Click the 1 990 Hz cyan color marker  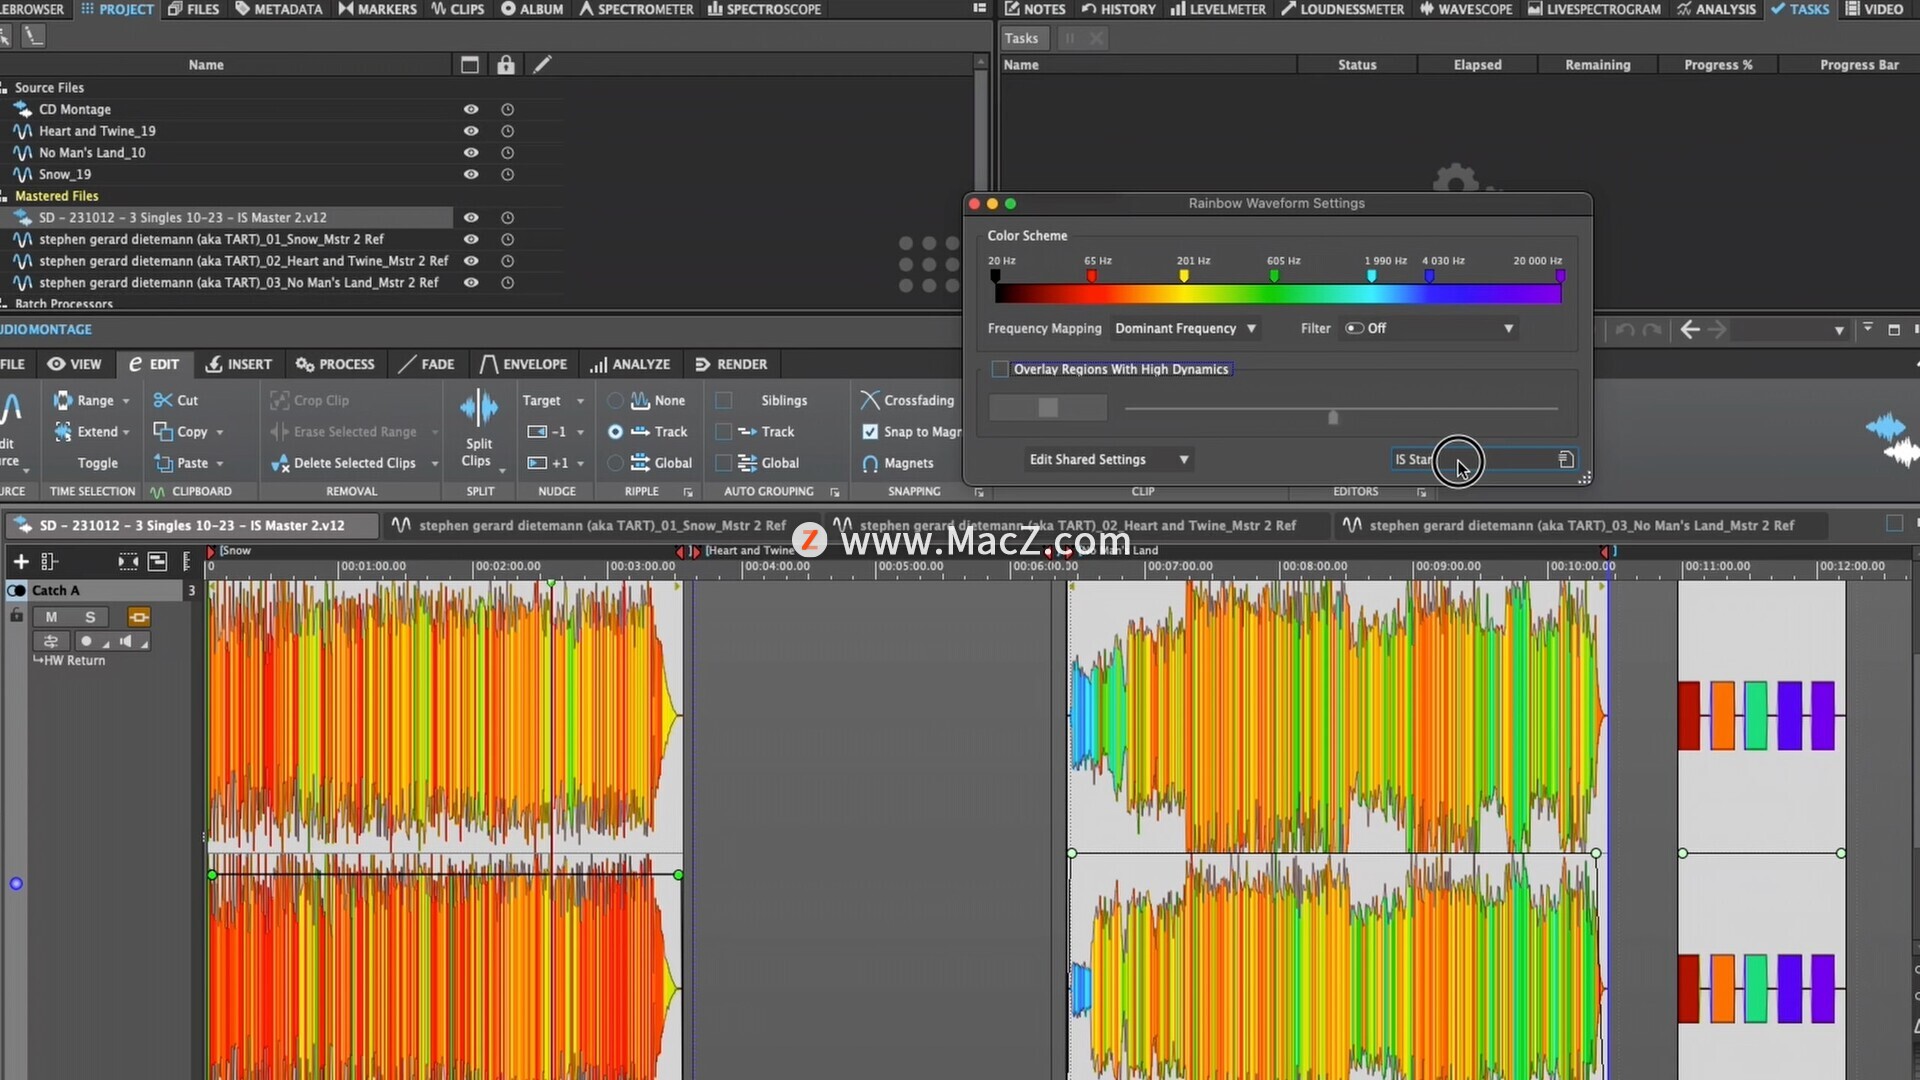pos(1371,275)
